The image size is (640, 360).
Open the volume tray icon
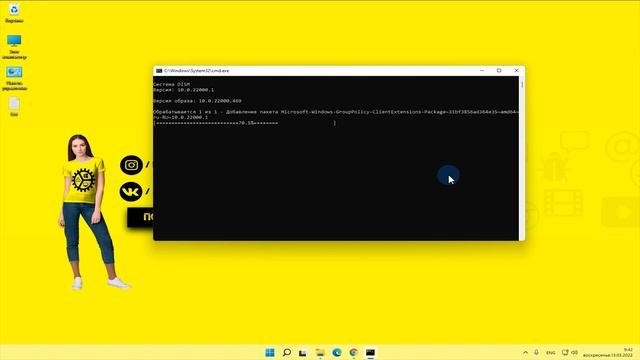tap(574, 352)
